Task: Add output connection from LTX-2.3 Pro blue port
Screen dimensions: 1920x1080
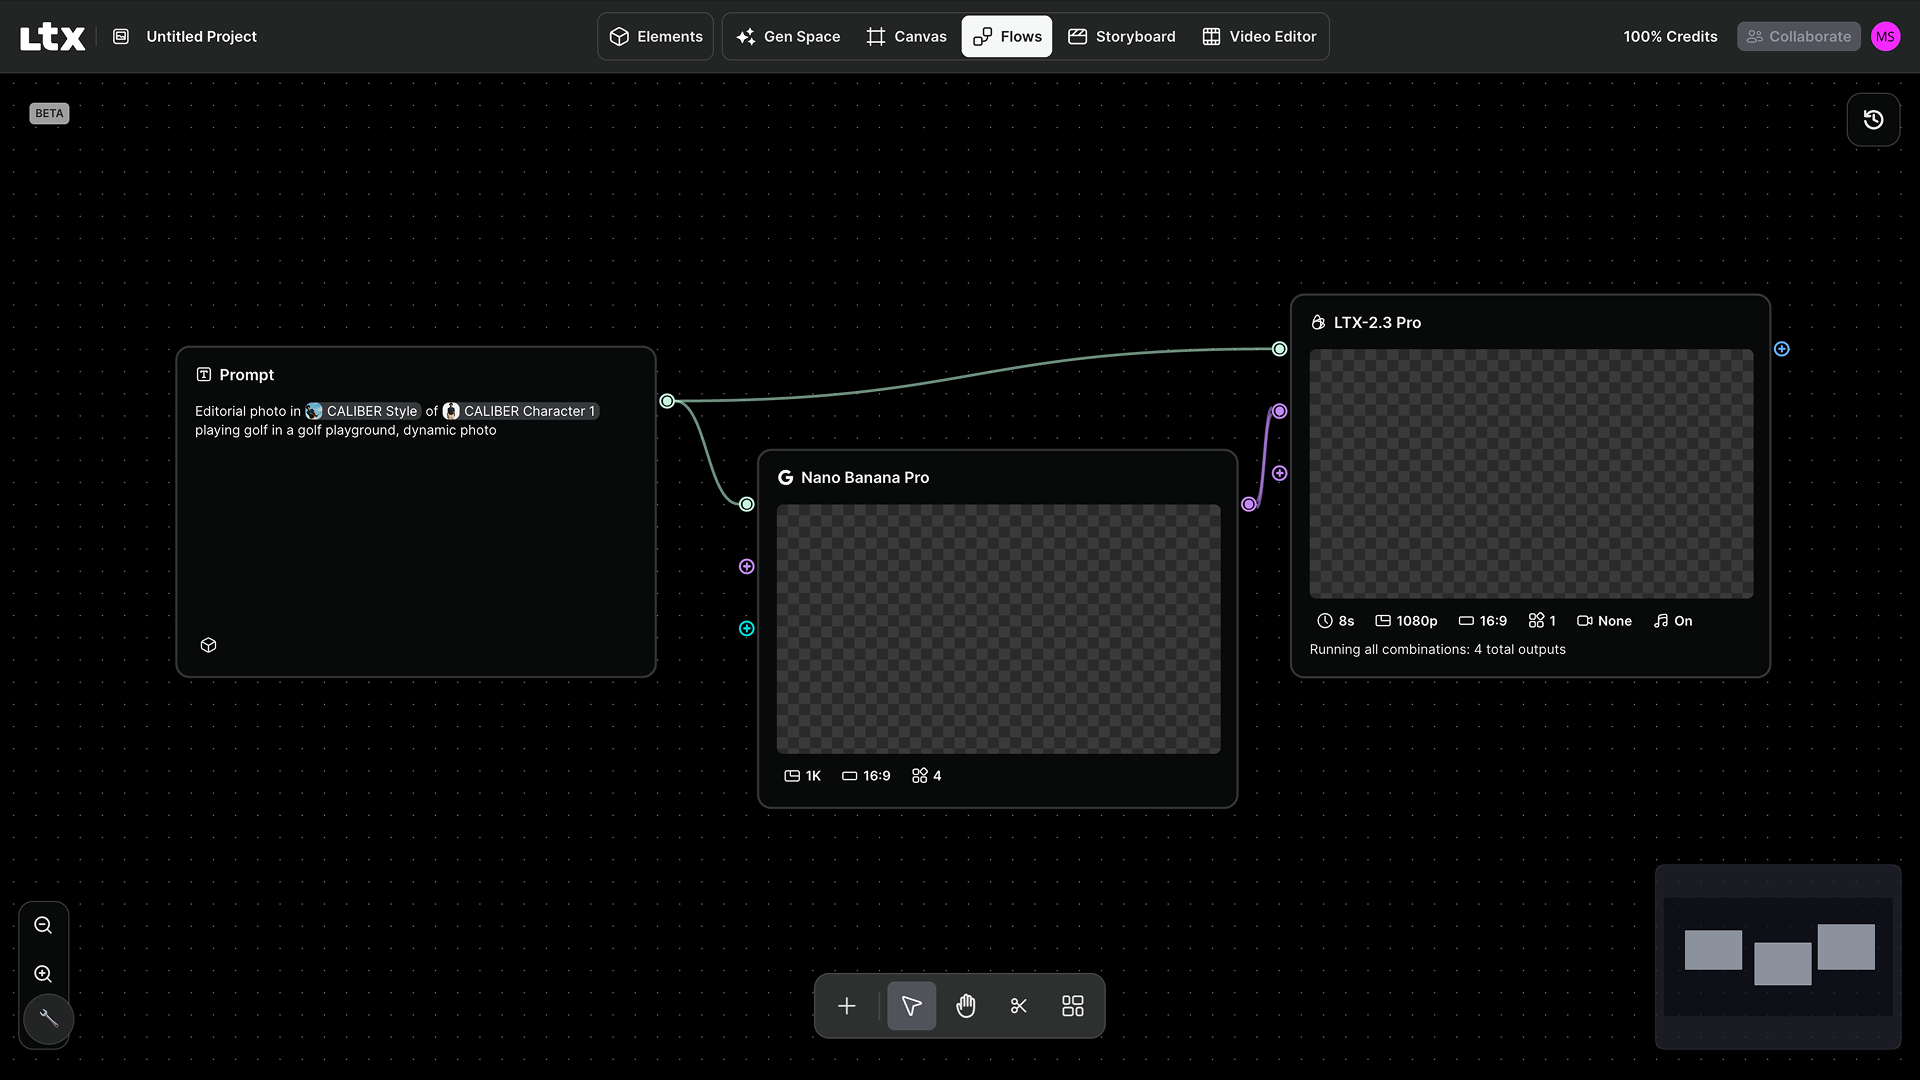Action: (x=1782, y=349)
